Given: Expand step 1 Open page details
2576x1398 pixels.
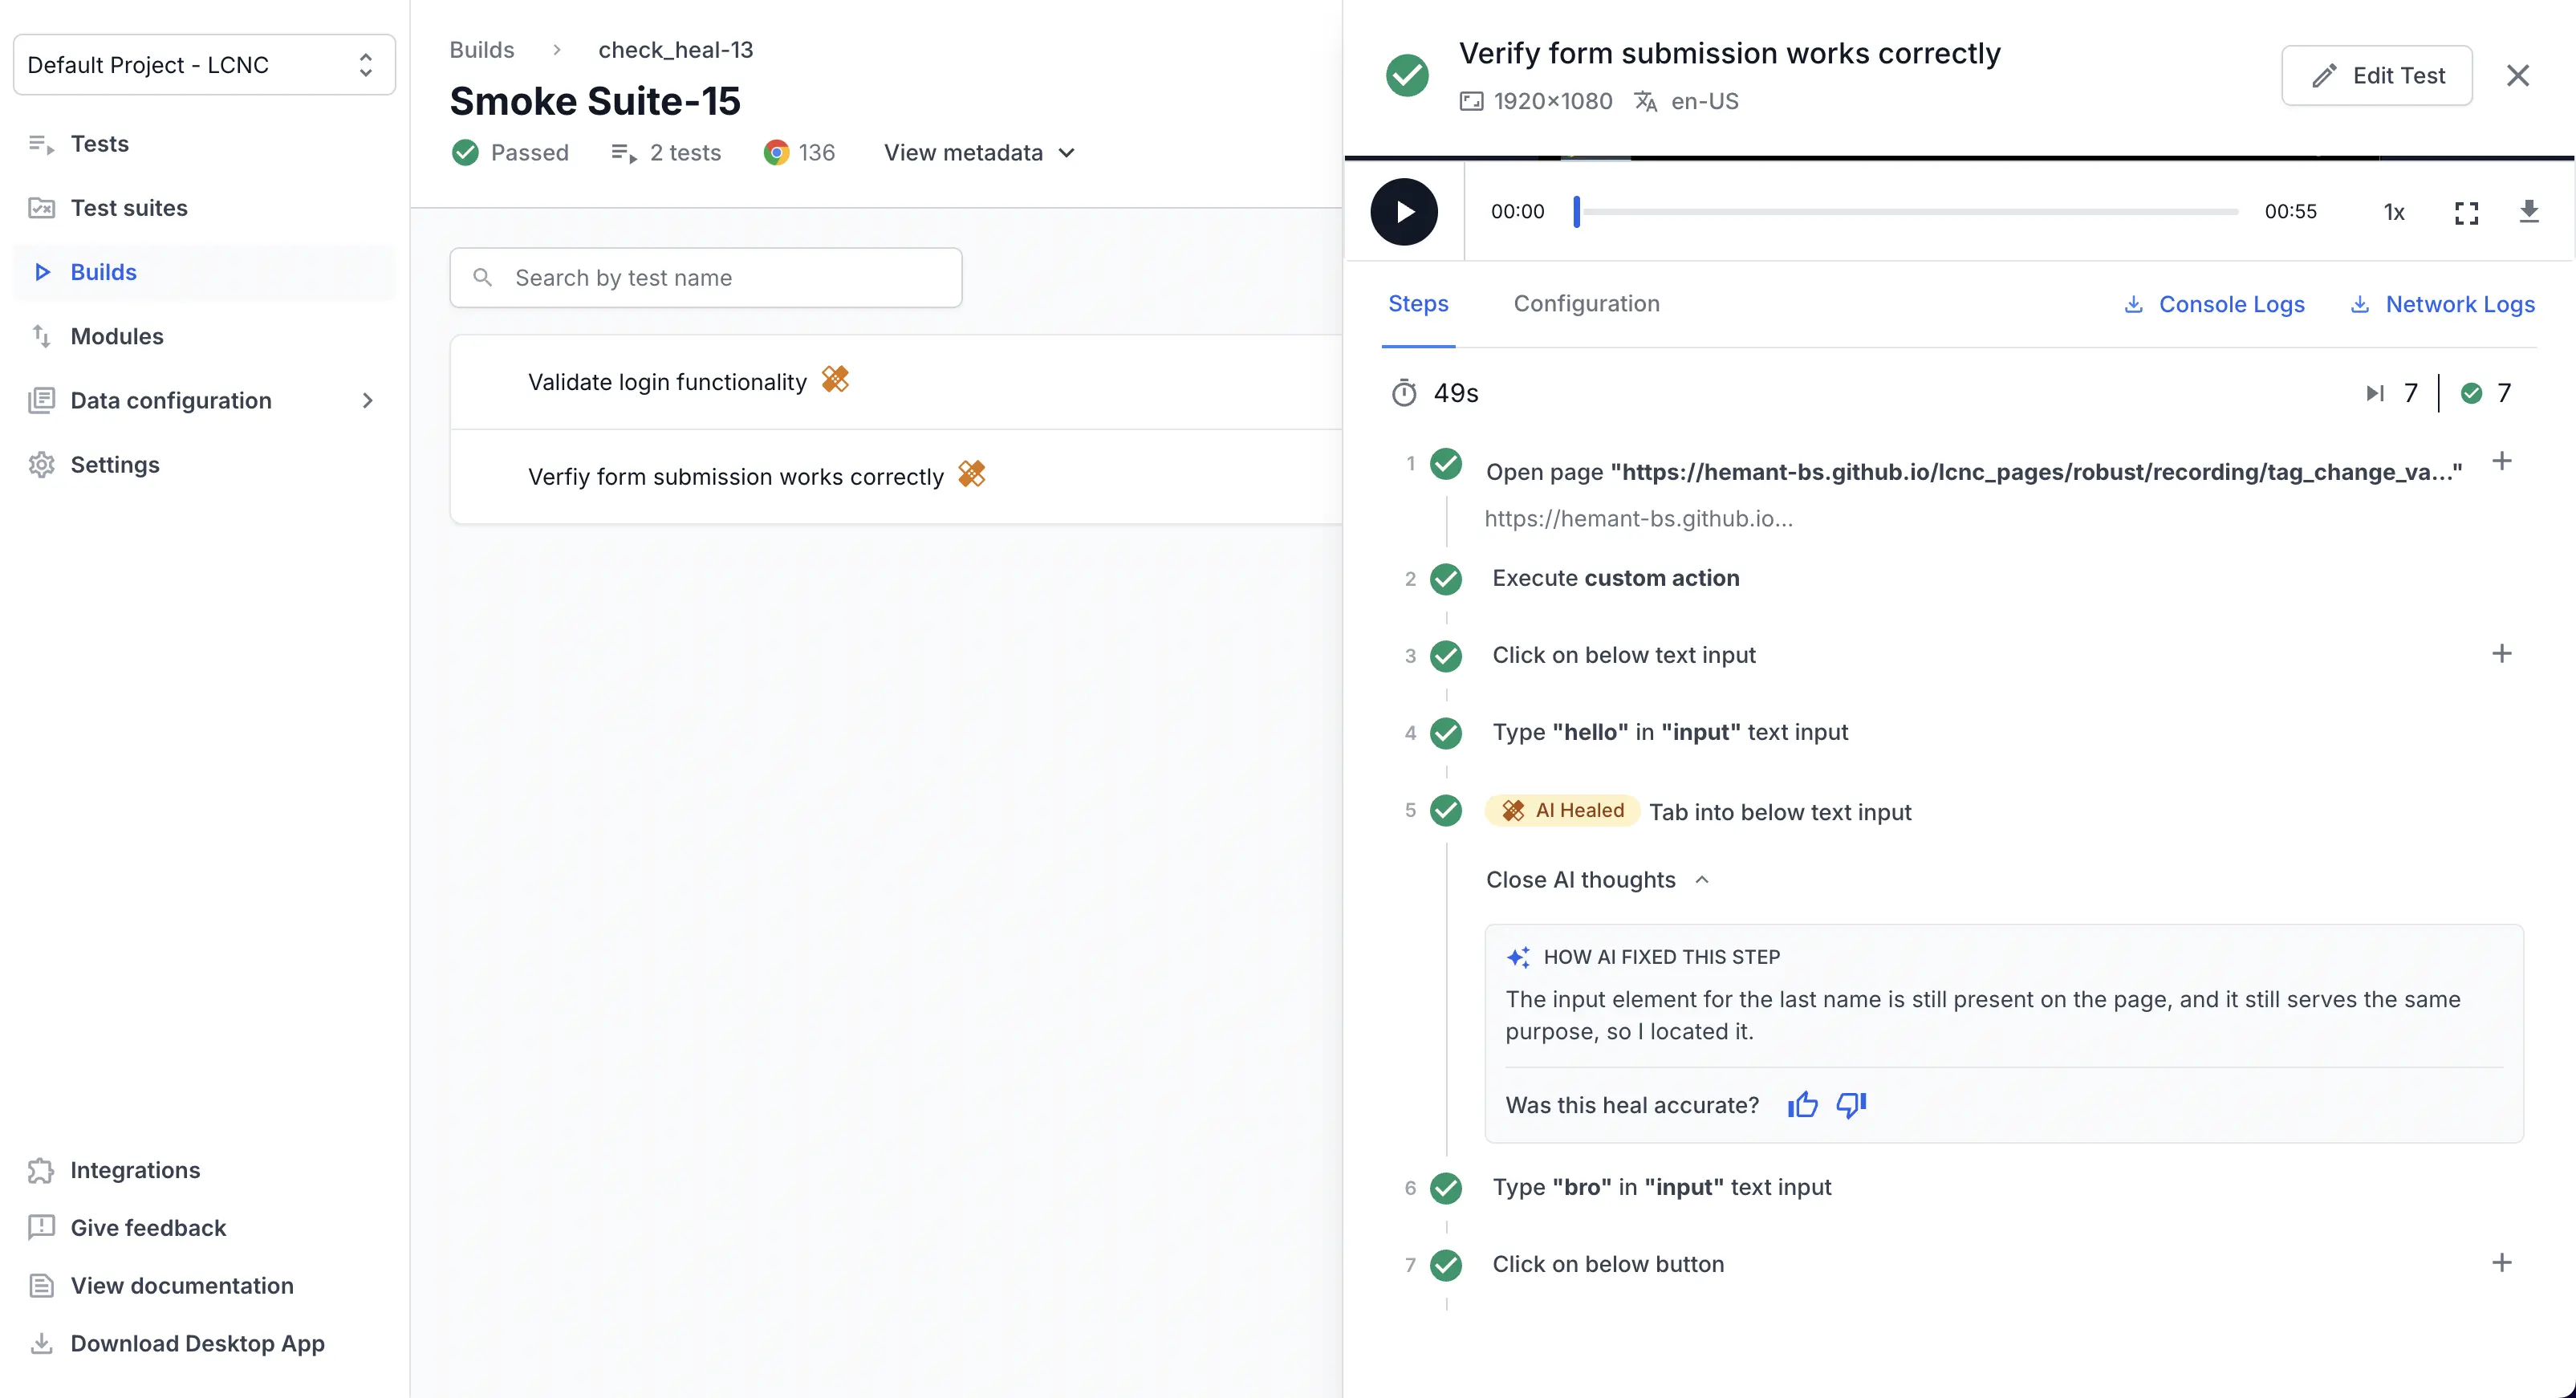Looking at the screenshot, I should point(2501,462).
